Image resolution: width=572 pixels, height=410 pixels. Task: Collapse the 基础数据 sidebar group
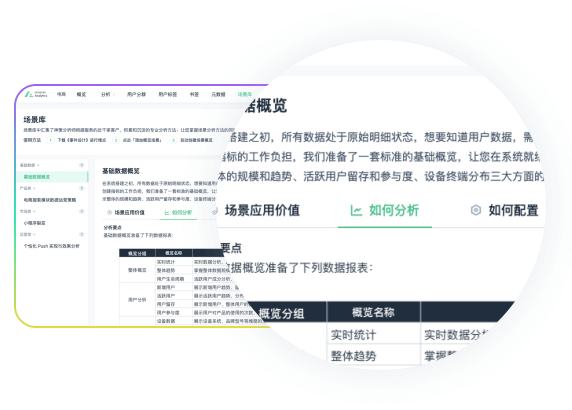pyautogui.click(x=30, y=165)
